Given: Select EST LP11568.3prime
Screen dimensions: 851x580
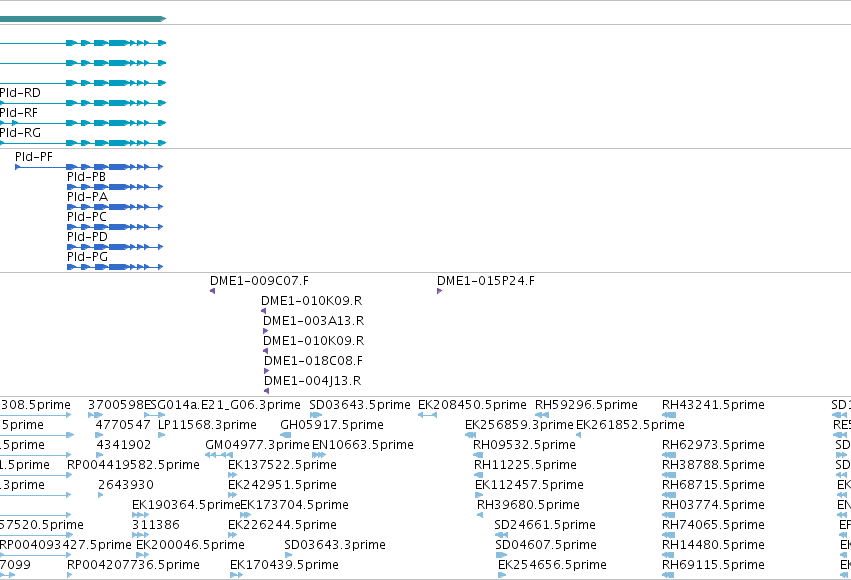Looking at the screenshot, I should [x=207, y=425].
